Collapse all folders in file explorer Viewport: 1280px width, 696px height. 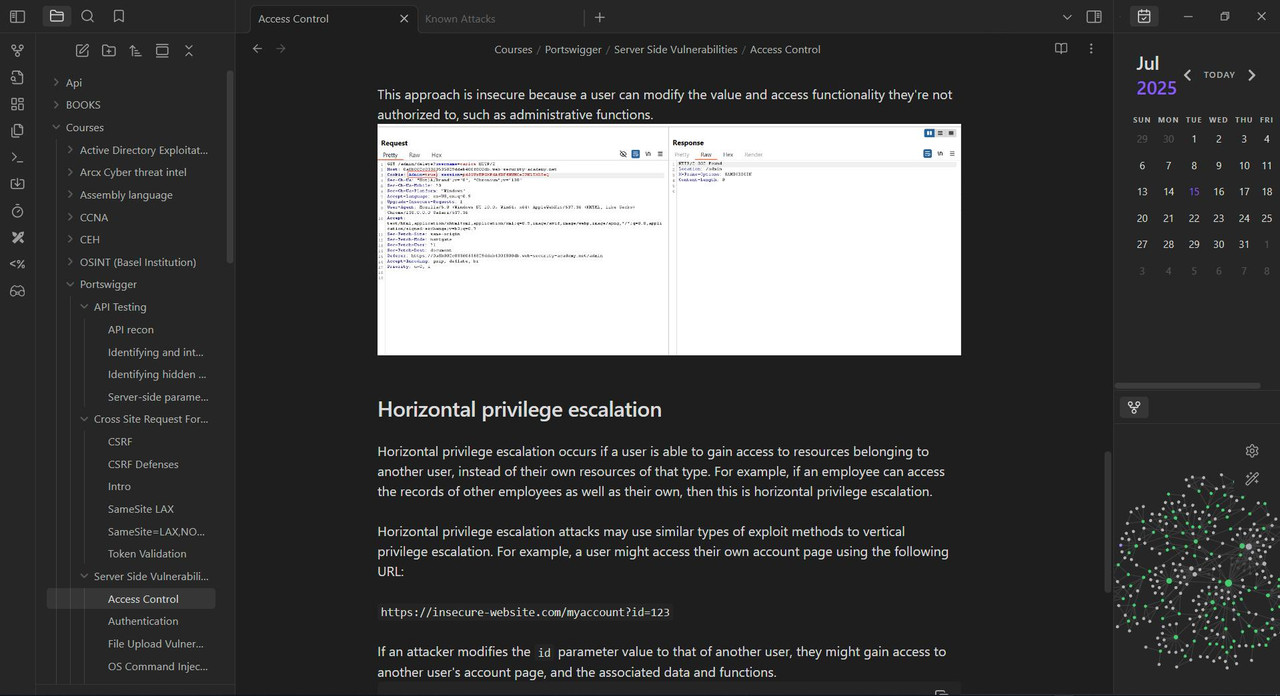tap(188, 50)
